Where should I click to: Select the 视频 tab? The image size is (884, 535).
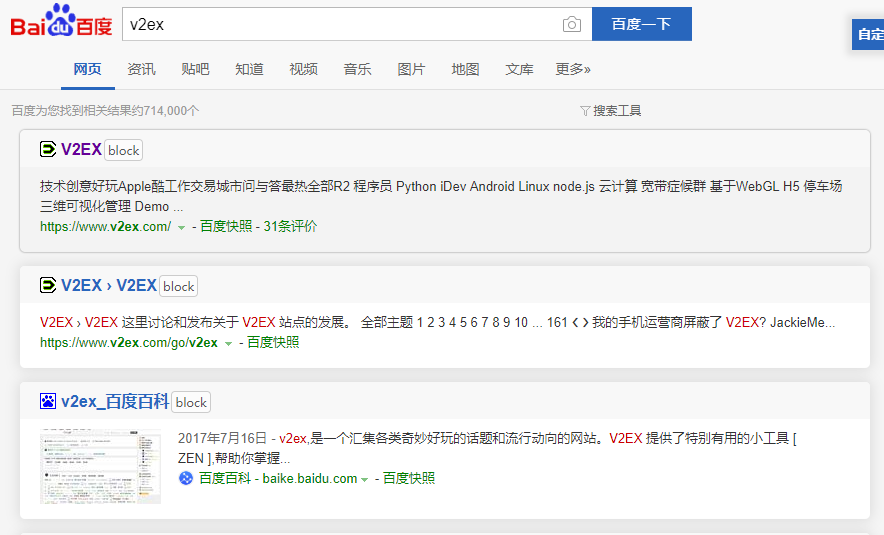(303, 69)
